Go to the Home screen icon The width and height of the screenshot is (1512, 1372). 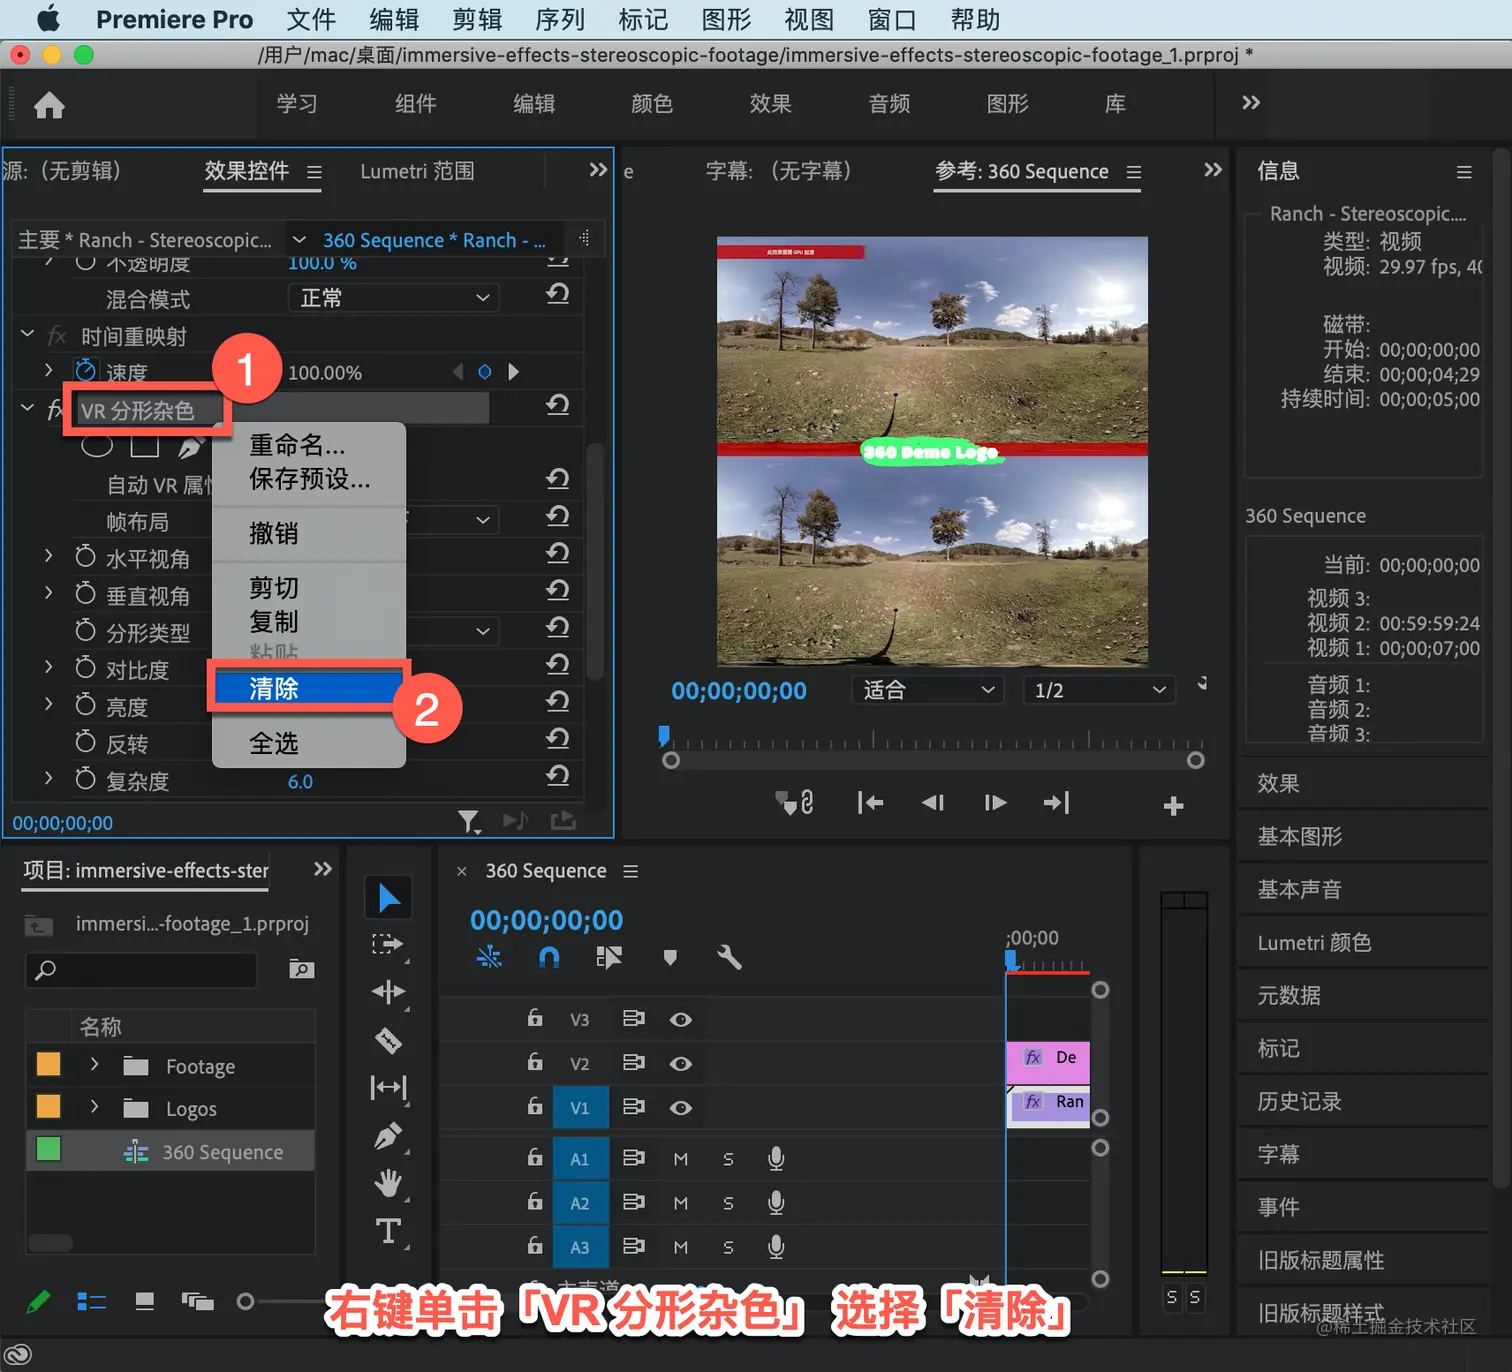click(49, 105)
